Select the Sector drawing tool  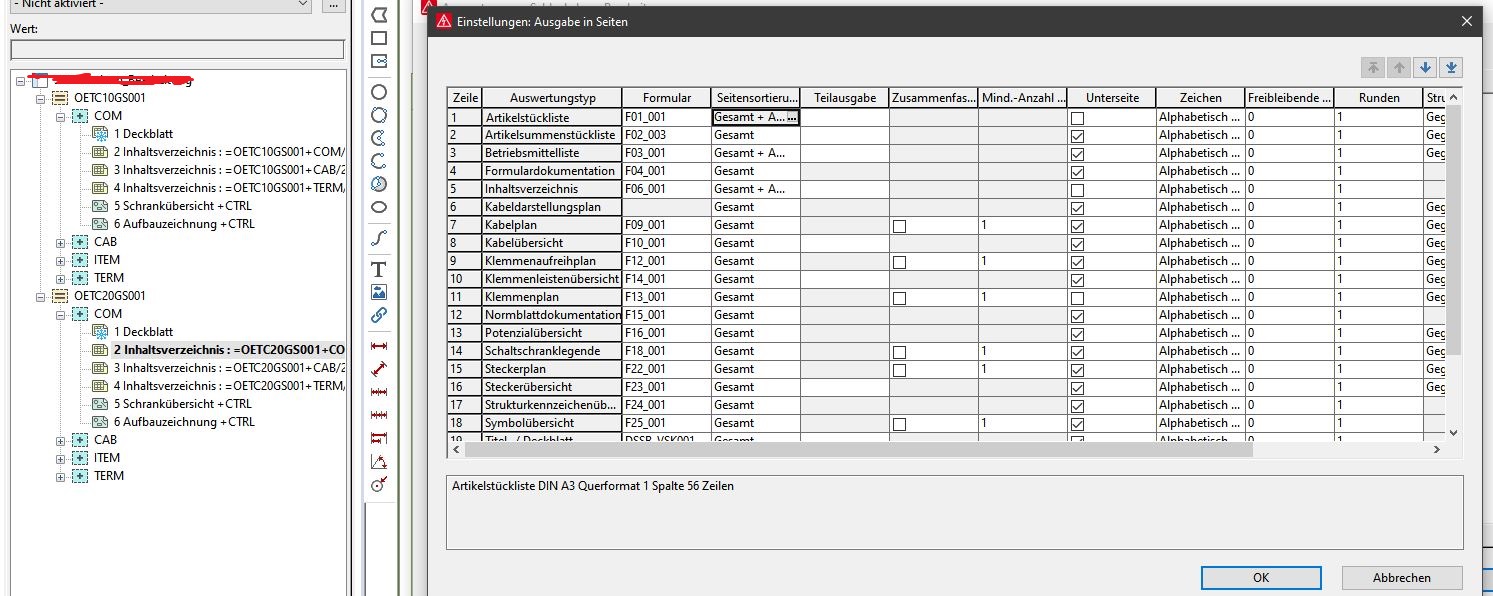tap(379, 184)
